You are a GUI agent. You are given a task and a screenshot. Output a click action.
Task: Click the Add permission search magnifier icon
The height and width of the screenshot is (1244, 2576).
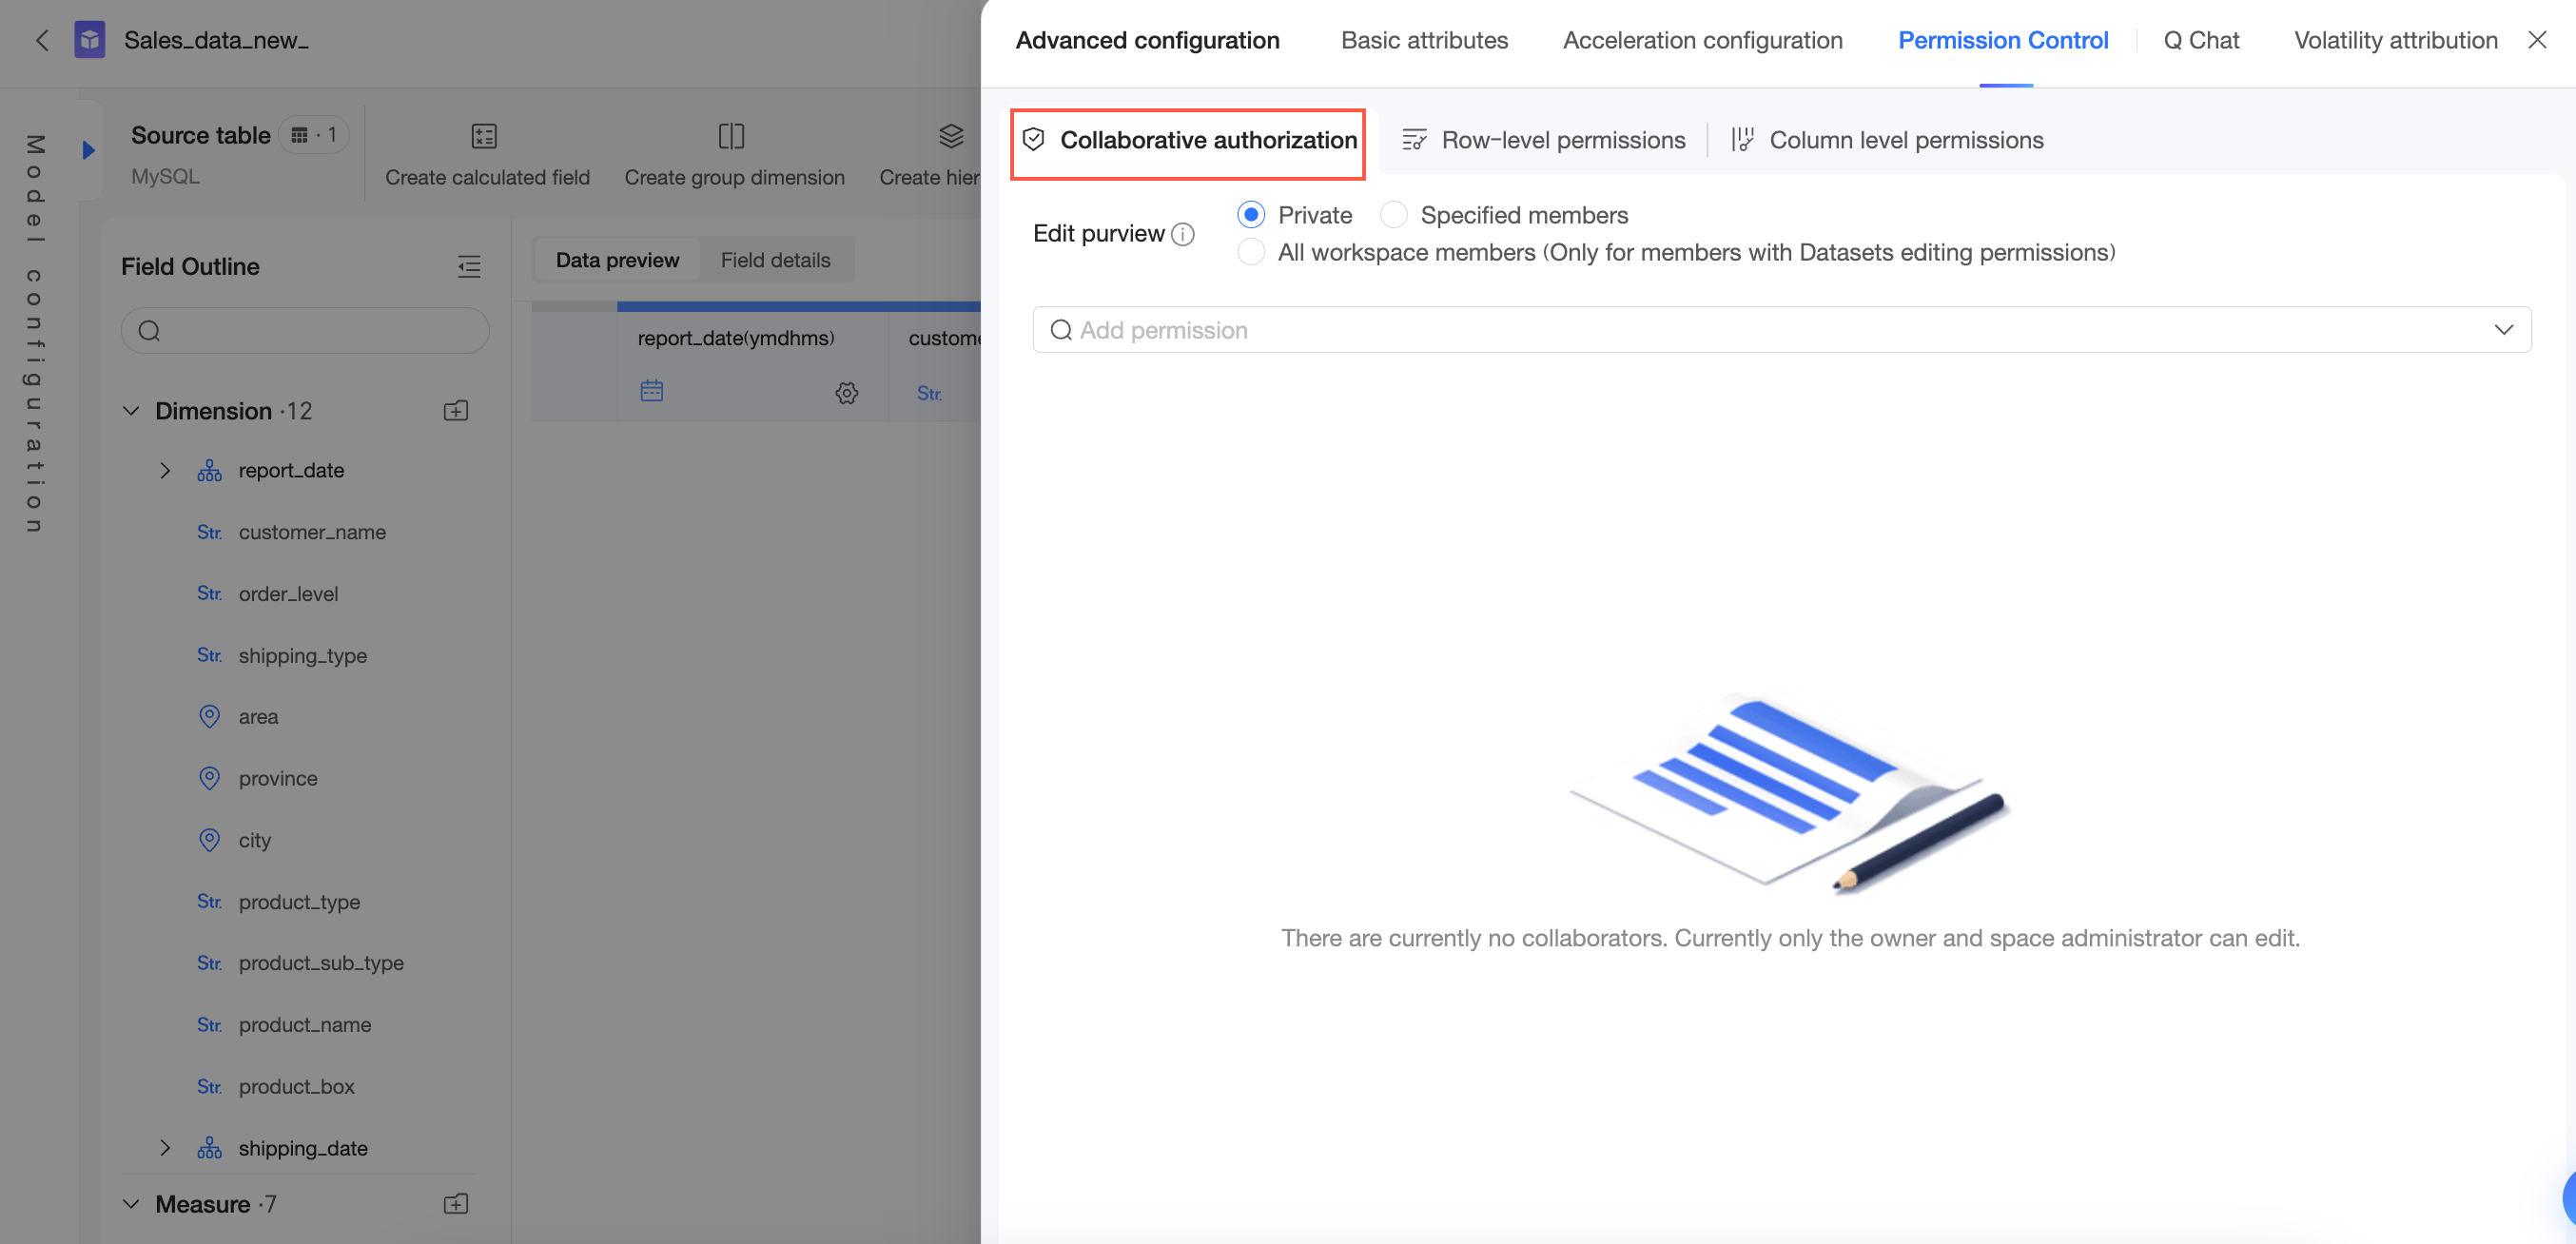[1061, 330]
